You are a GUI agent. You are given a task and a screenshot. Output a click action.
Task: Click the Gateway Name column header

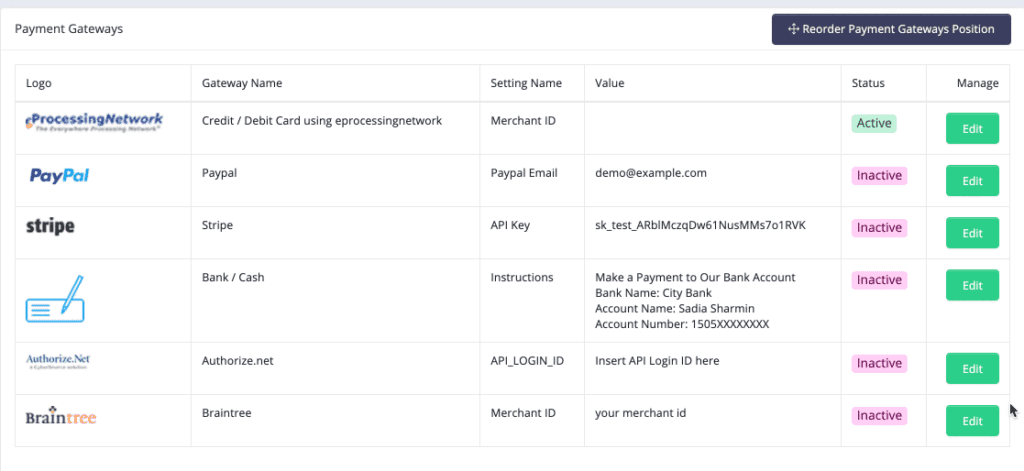pyautogui.click(x=242, y=83)
